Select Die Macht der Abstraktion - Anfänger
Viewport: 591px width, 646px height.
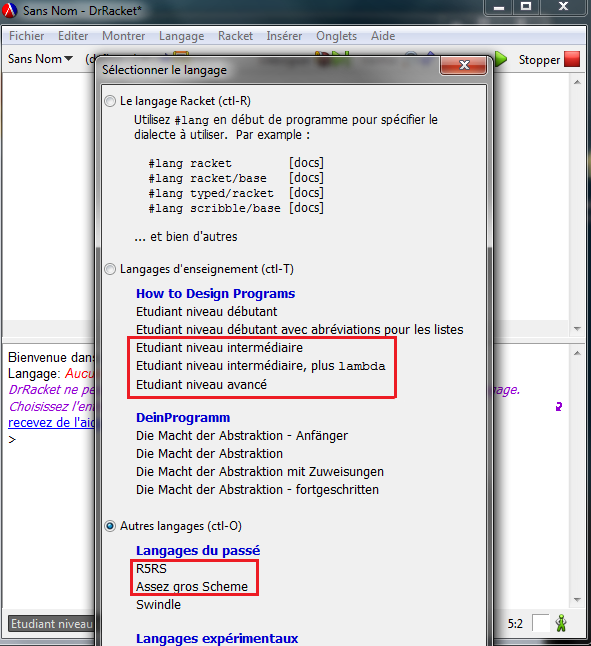pos(242,435)
